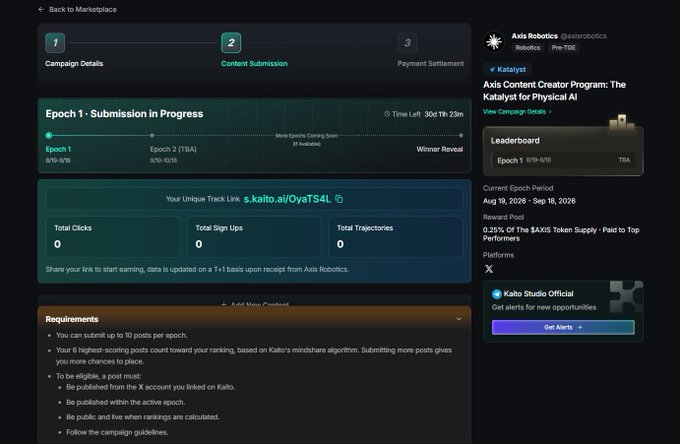The width and height of the screenshot is (680, 444).
Task: Click the Kaito Studio Official title
Action: tap(538, 294)
